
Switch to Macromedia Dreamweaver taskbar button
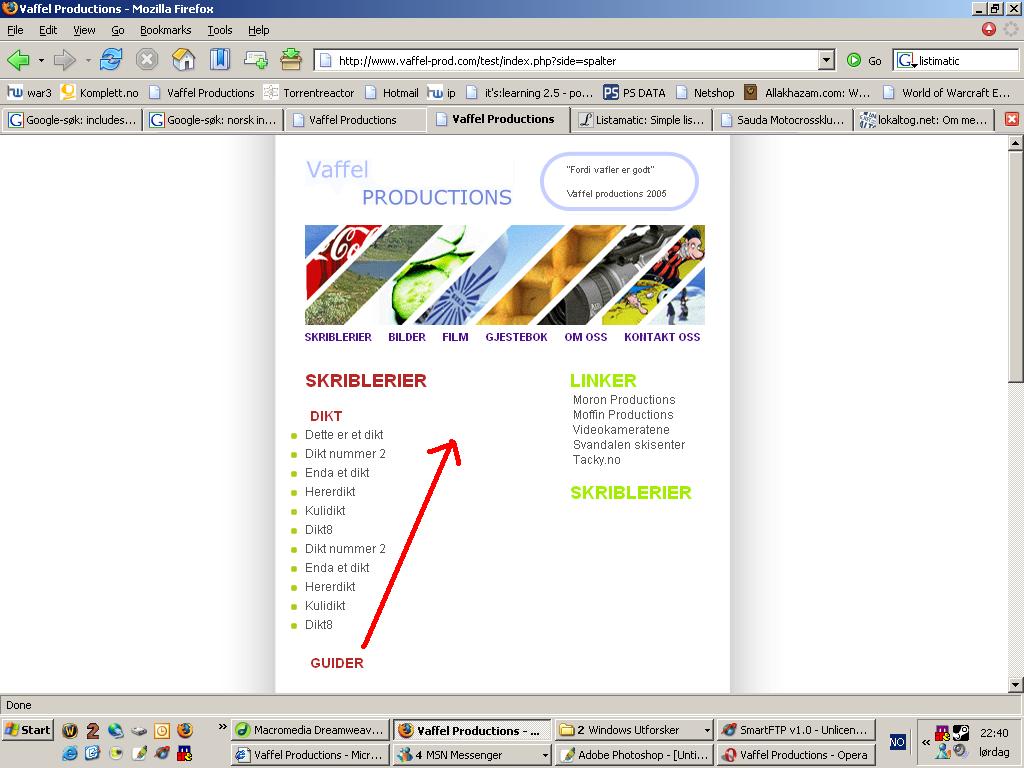pyautogui.click(x=311, y=730)
